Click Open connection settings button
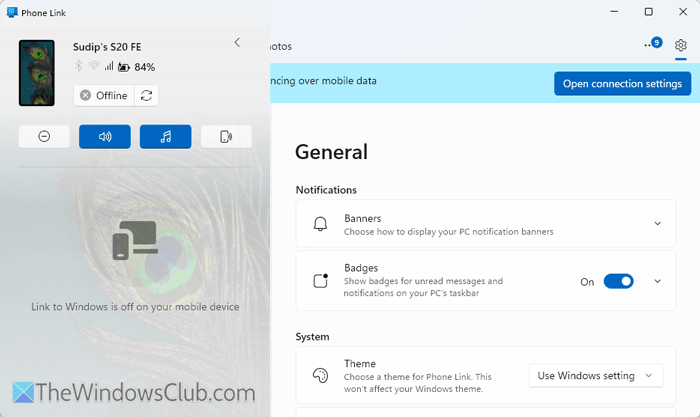This screenshot has height=417, width=700. [x=622, y=83]
